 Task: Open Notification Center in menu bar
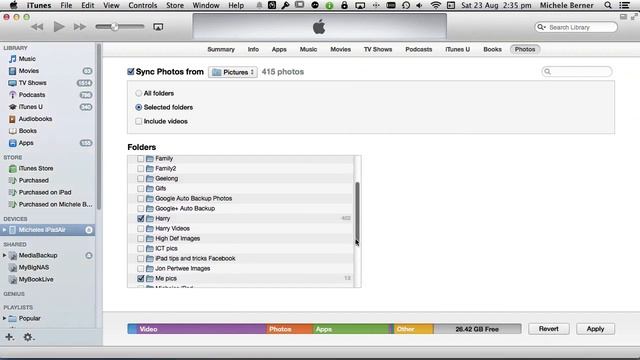pyautogui.click(x=624, y=5)
